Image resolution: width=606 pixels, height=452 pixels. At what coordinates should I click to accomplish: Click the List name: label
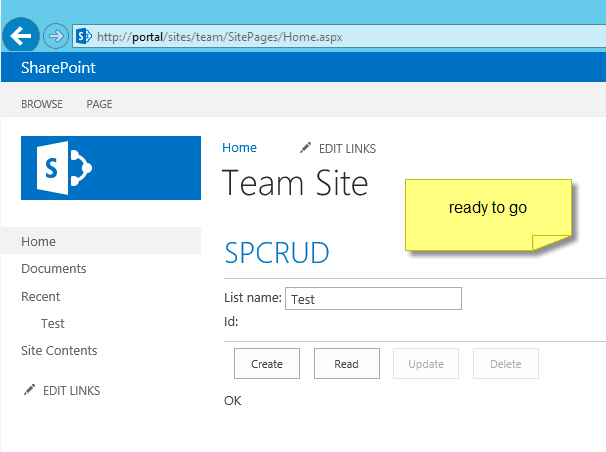coord(253,298)
